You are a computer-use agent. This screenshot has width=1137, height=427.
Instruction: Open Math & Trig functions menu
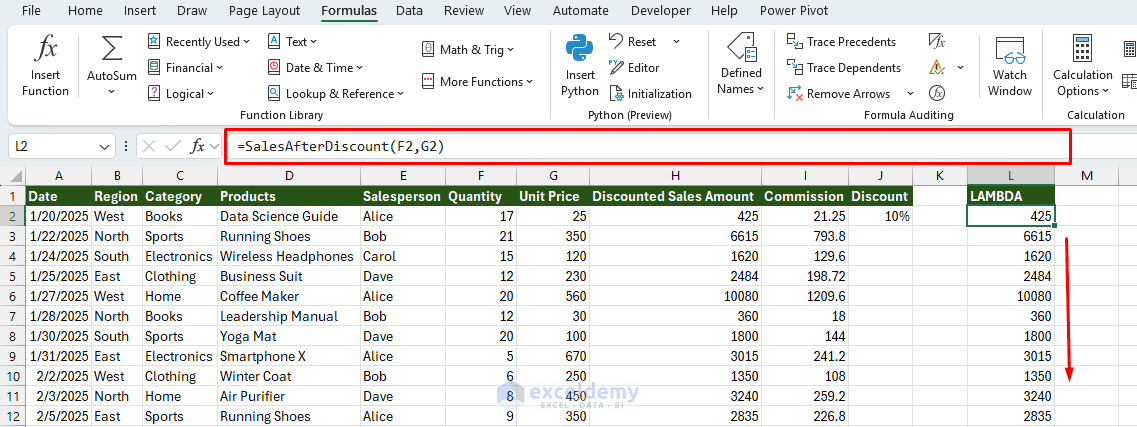[x=468, y=49]
